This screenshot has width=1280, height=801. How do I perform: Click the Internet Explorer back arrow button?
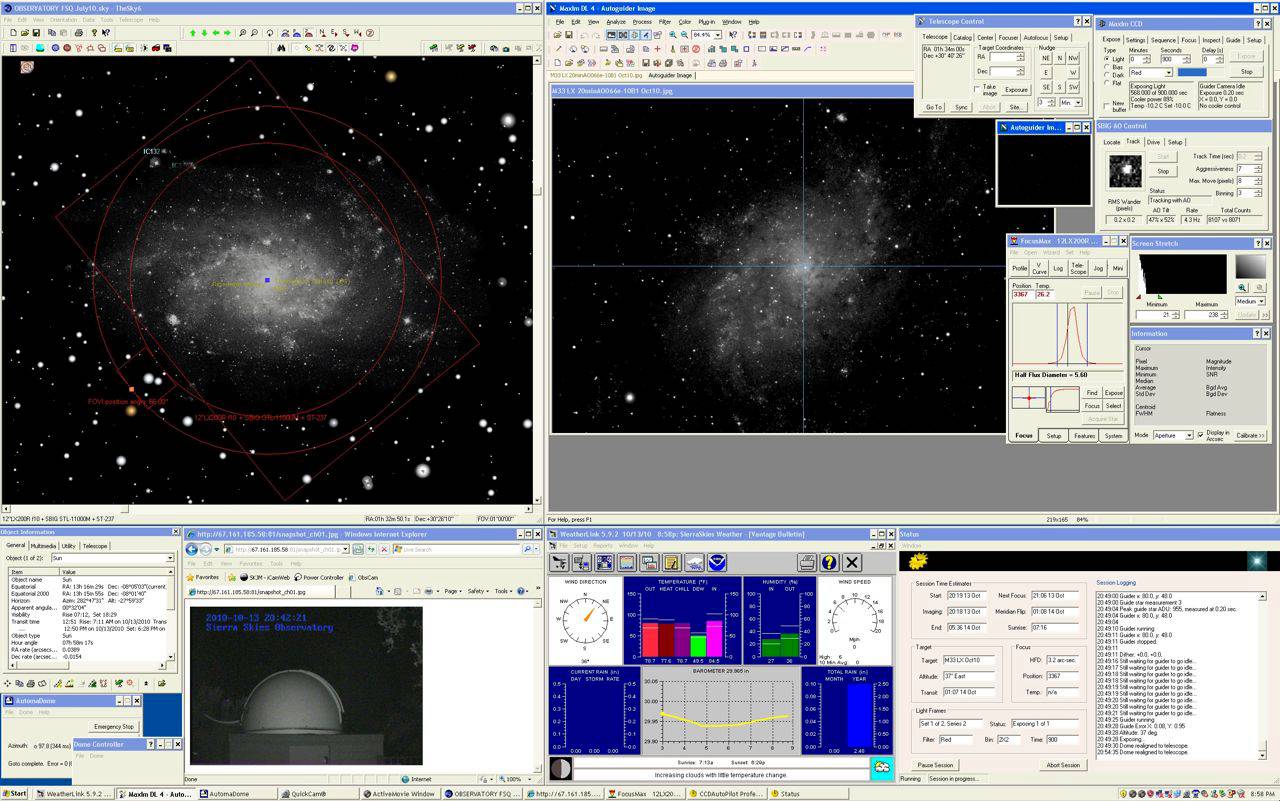pyautogui.click(x=191, y=549)
